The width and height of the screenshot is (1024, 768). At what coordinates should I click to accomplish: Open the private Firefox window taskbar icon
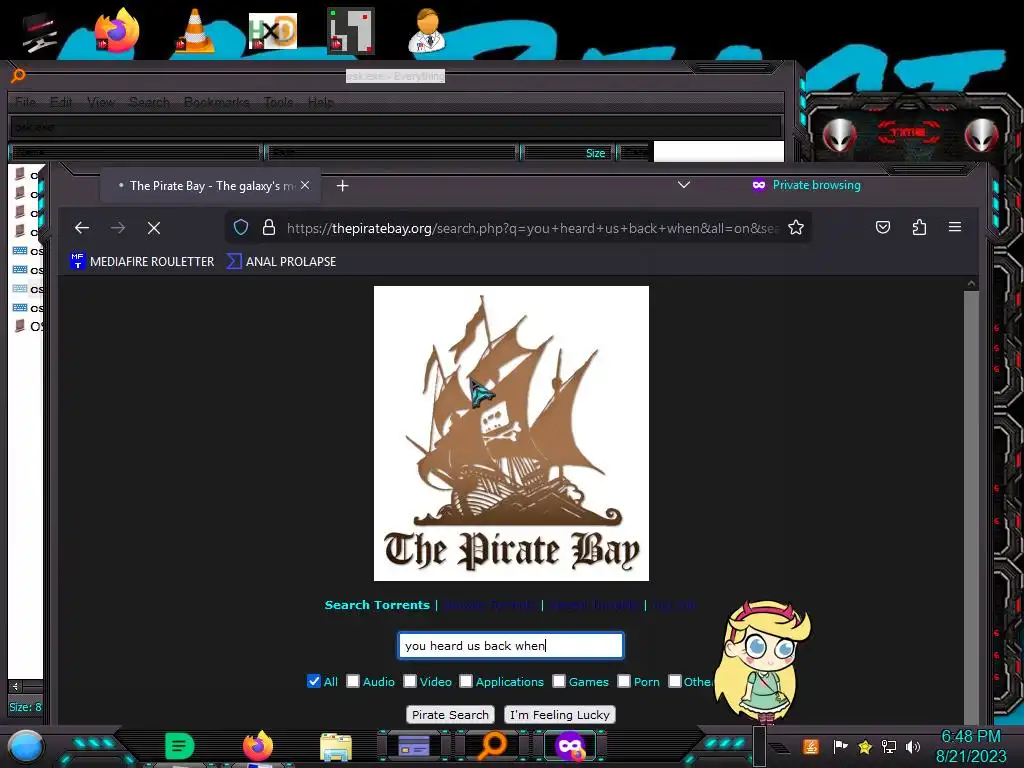pos(570,746)
